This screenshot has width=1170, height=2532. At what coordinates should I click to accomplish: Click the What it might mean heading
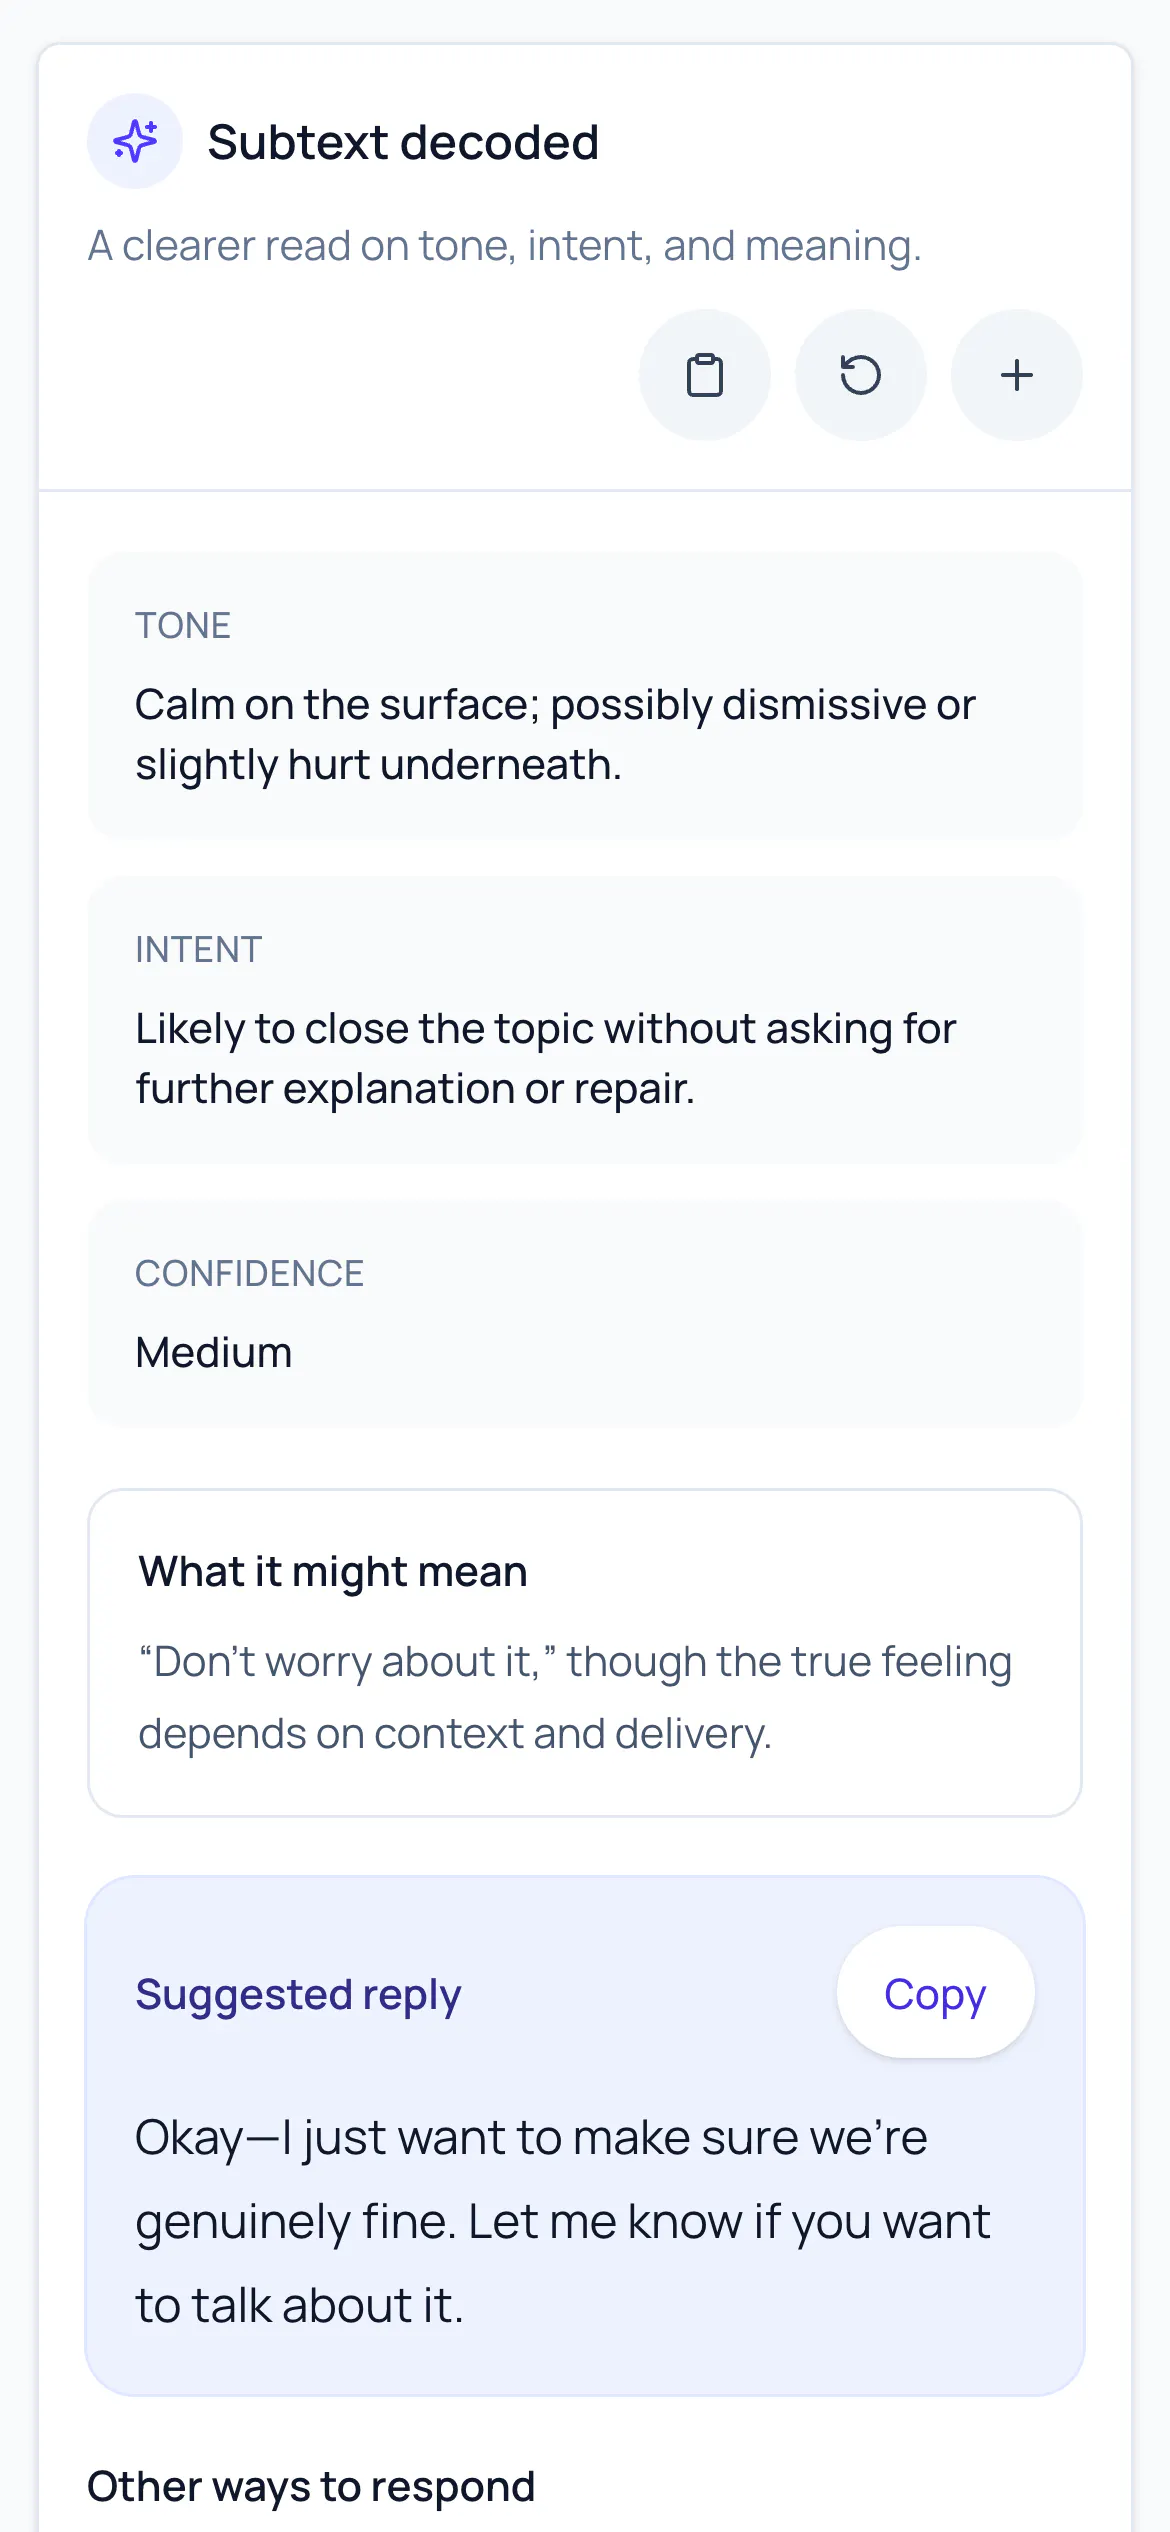[x=332, y=1572]
